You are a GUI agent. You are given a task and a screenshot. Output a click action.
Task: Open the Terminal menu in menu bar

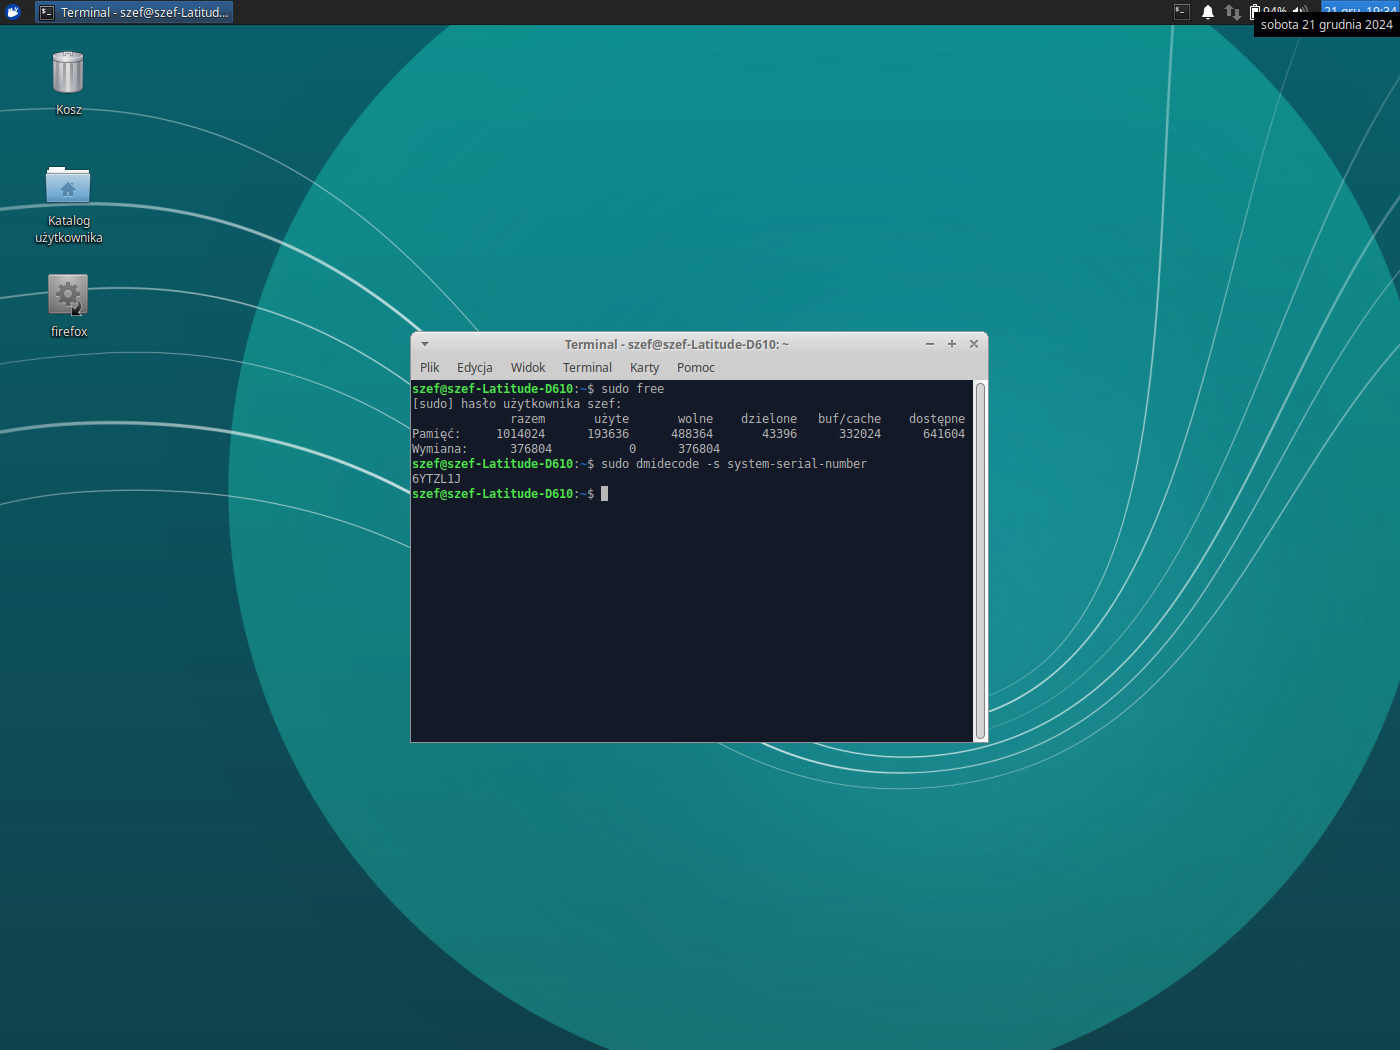[x=587, y=368]
